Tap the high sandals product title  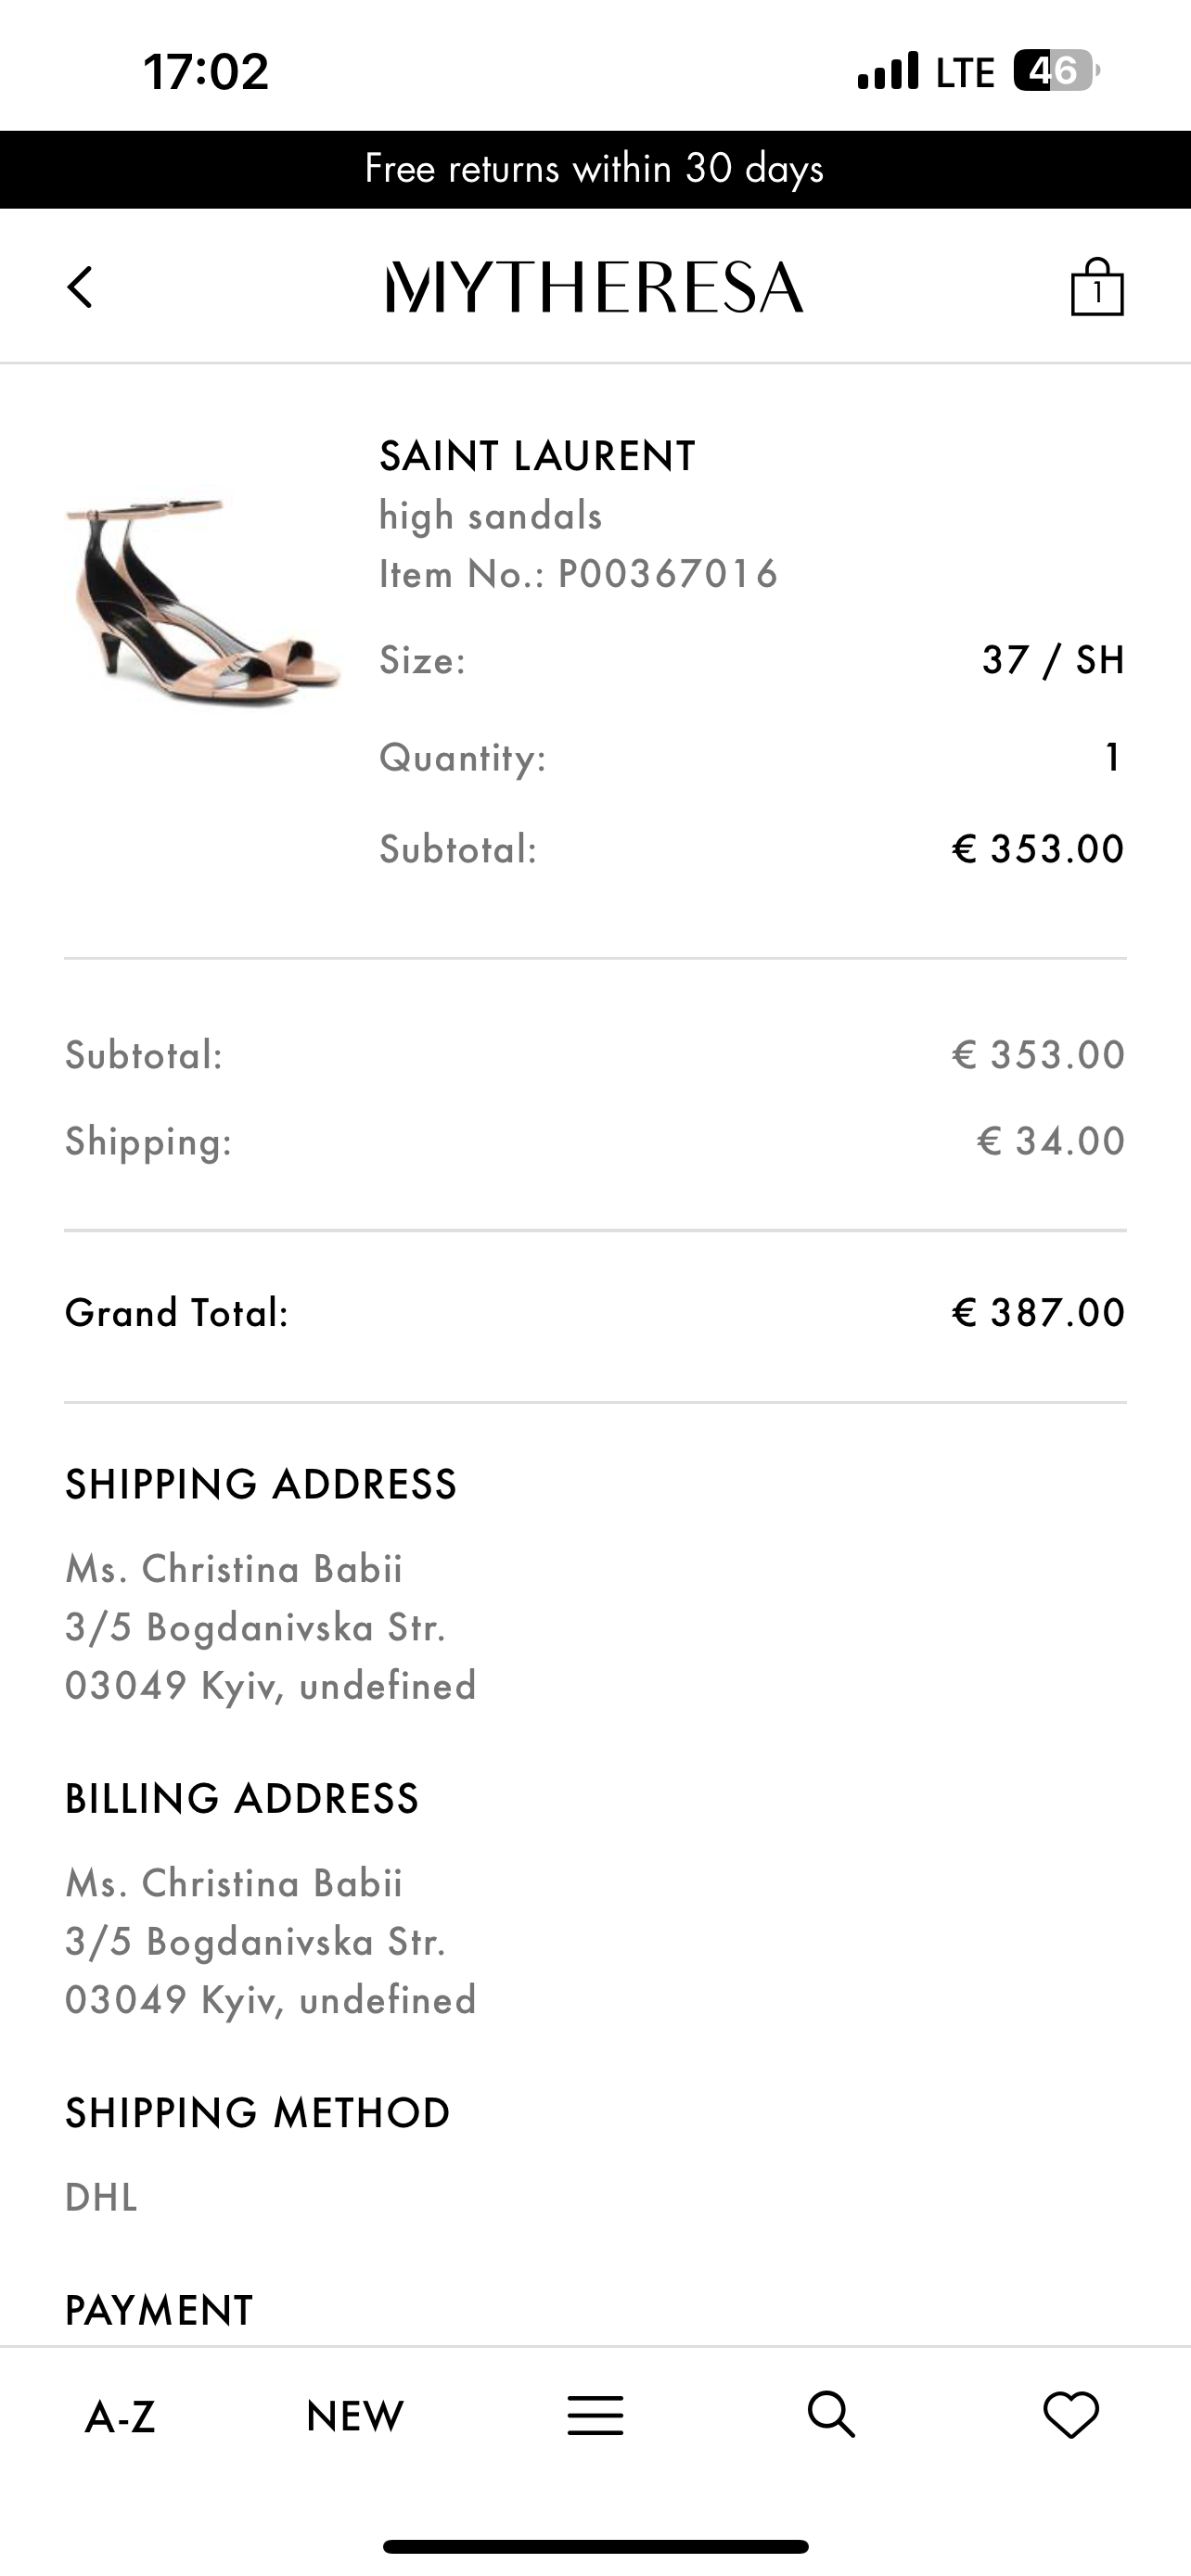pyautogui.click(x=490, y=516)
